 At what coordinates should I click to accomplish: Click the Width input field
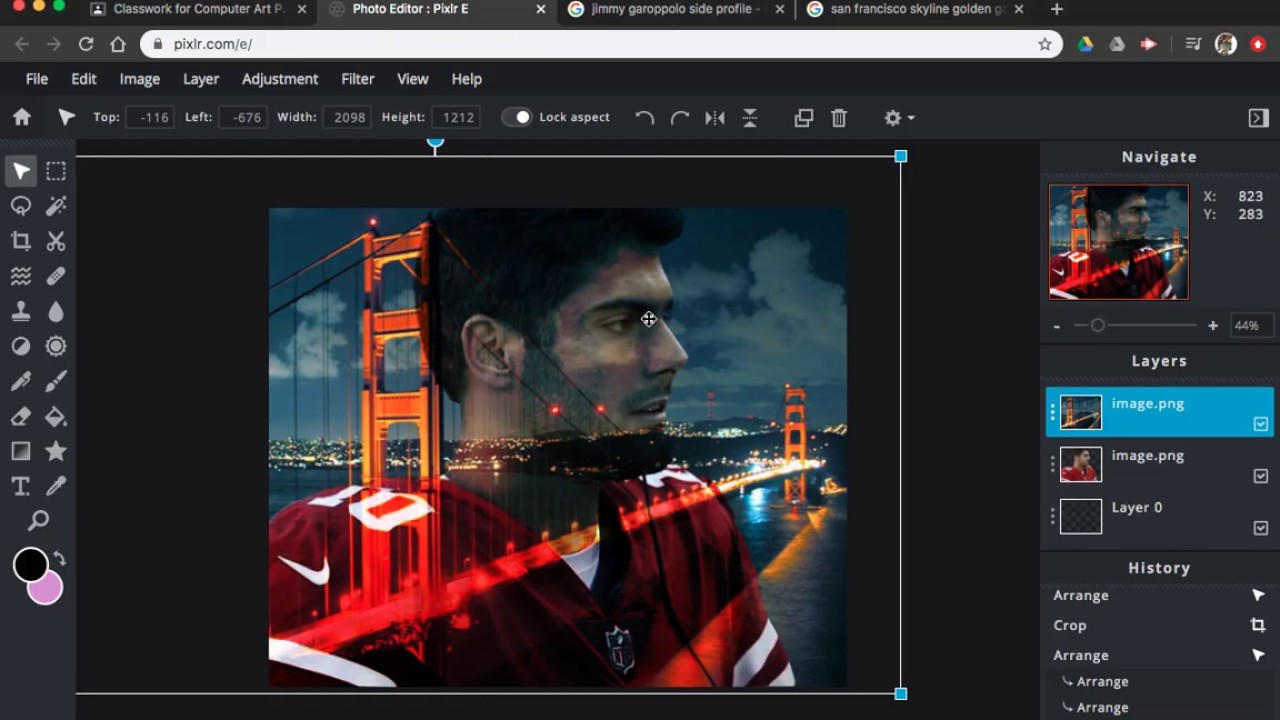pyautogui.click(x=348, y=117)
